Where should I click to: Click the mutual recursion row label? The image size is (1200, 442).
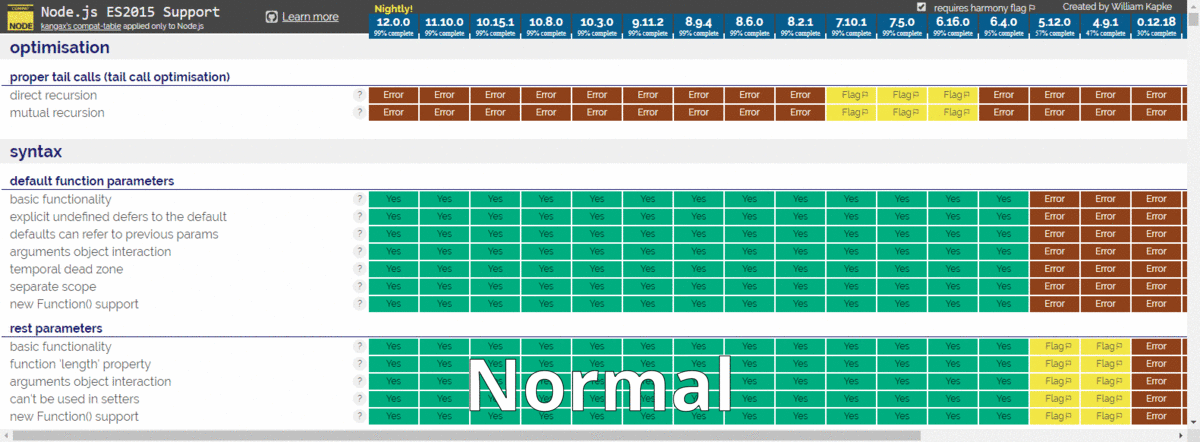tap(57, 112)
